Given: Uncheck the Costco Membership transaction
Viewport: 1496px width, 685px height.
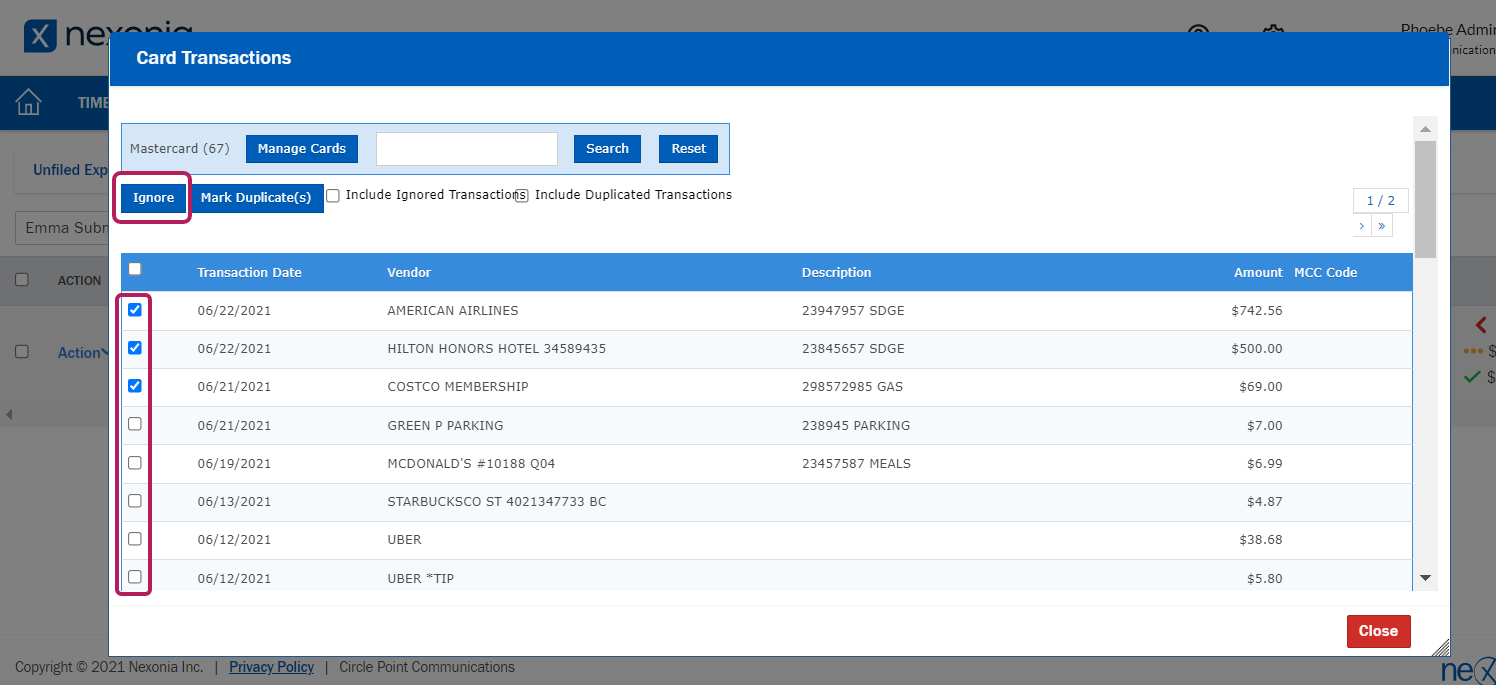Looking at the screenshot, I should pos(135,386).
